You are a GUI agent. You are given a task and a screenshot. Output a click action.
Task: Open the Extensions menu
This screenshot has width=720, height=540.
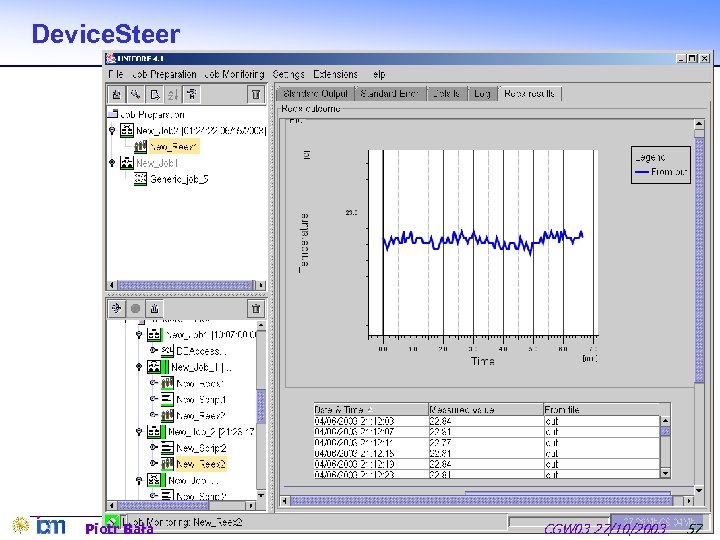pos(336,74)
